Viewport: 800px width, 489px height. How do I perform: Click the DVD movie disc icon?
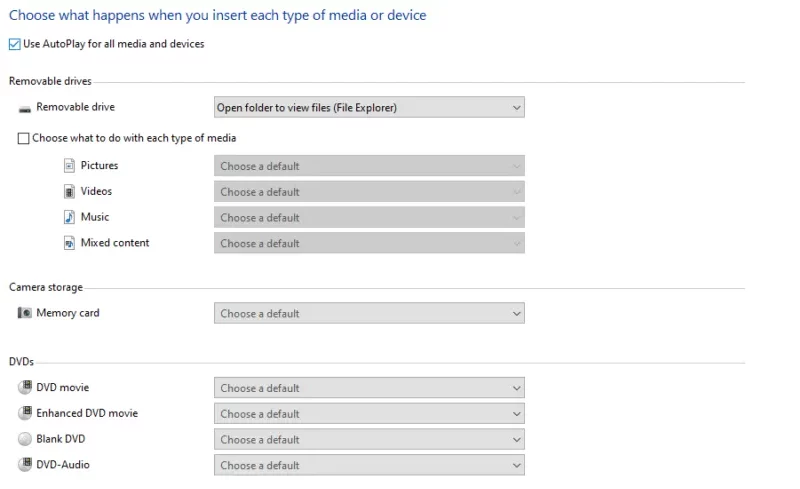pos(25,387)
